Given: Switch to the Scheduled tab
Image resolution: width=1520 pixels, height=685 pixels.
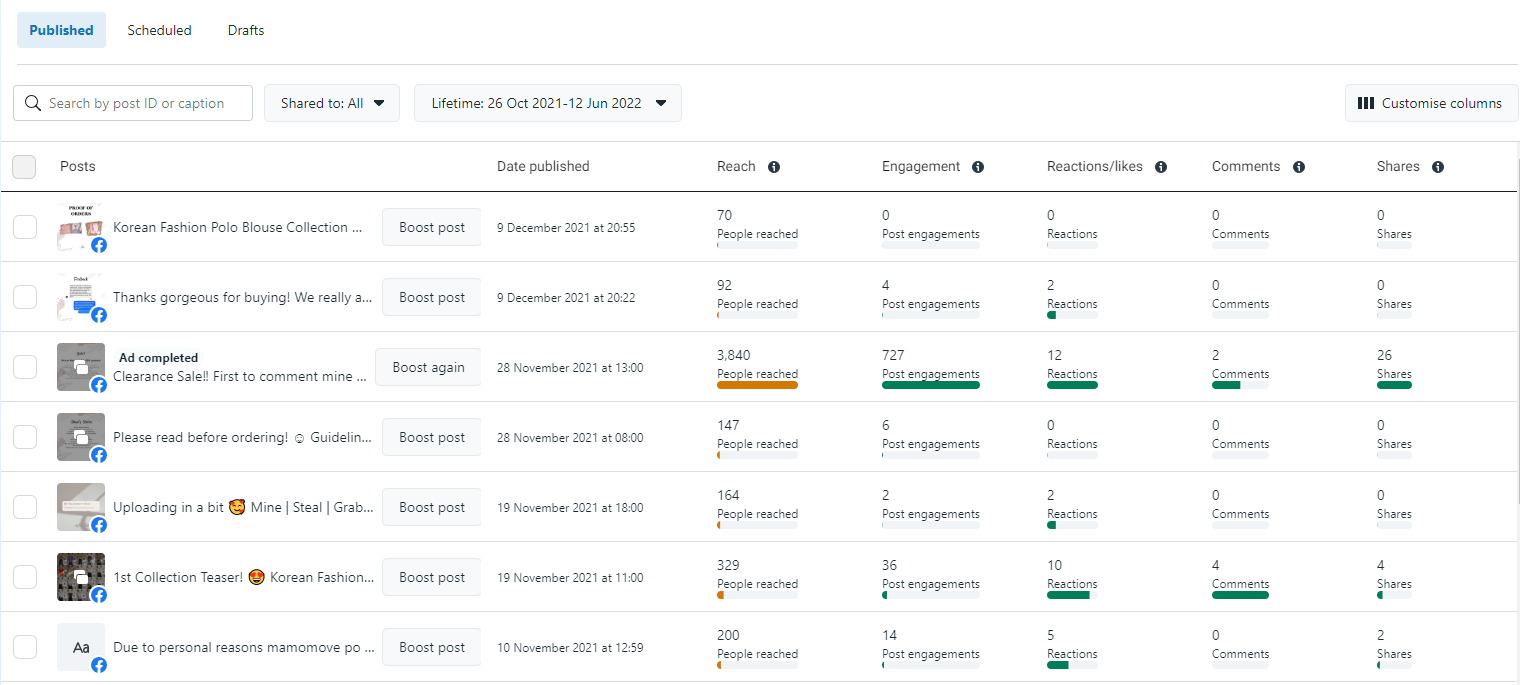Looking at the screenshot, I should (x=159, y=30).
